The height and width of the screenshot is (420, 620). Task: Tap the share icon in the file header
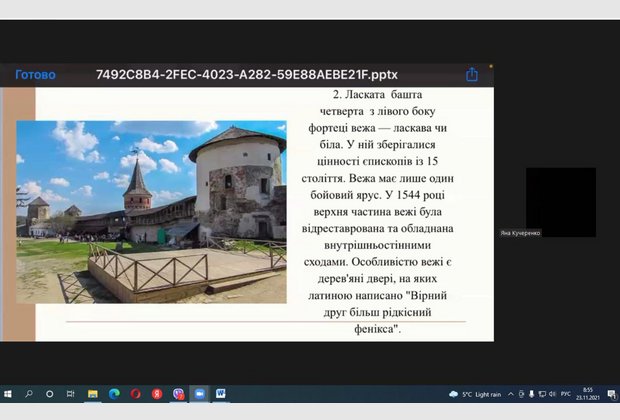tap(472, 74)
